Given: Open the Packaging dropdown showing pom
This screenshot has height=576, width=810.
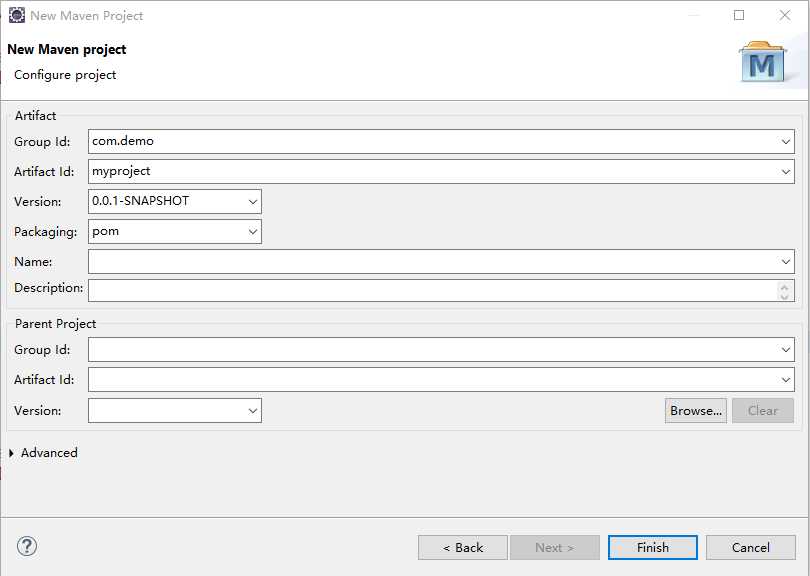Looking at the screenshot, I should tap(253, 231).
